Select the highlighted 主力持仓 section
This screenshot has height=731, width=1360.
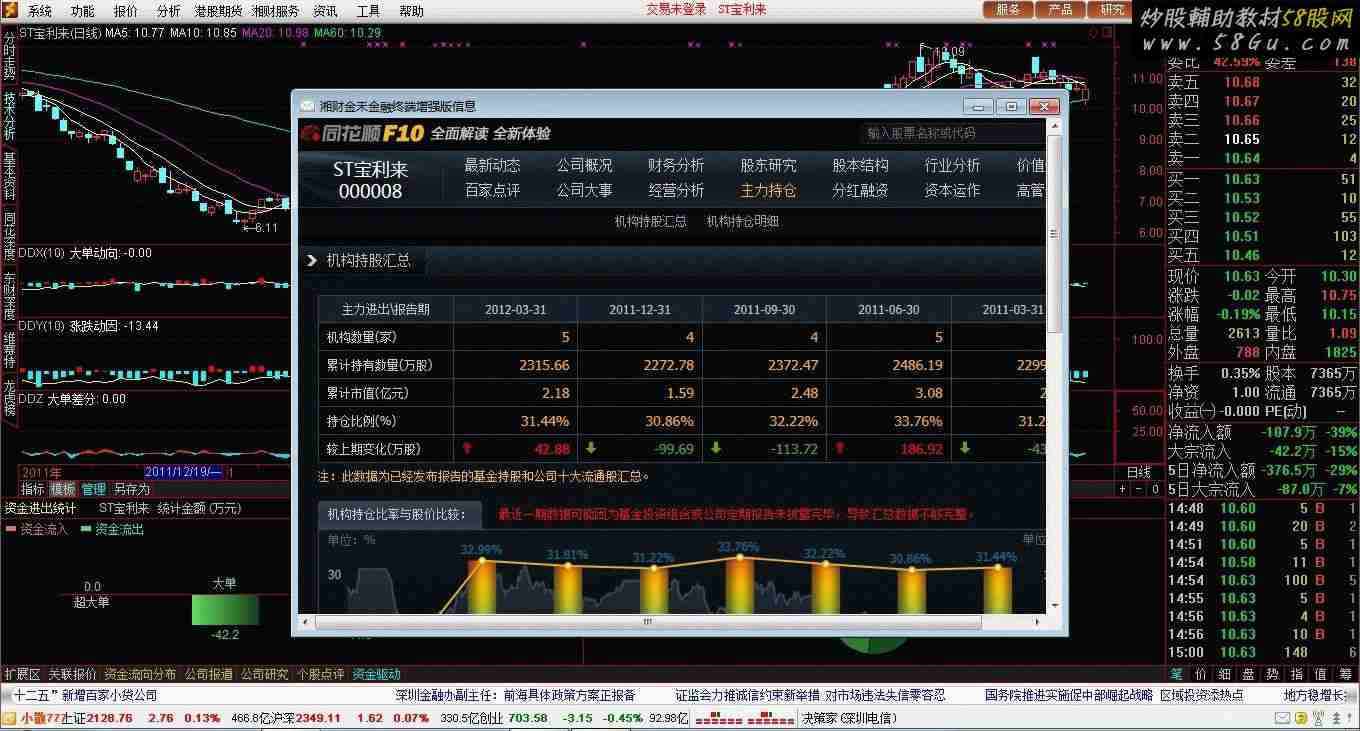pos(768,190)
